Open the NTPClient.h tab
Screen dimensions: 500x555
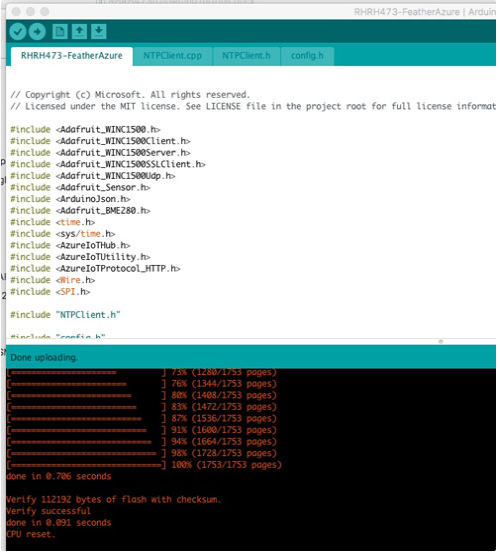pyautogui.click(x=246, y=56)
